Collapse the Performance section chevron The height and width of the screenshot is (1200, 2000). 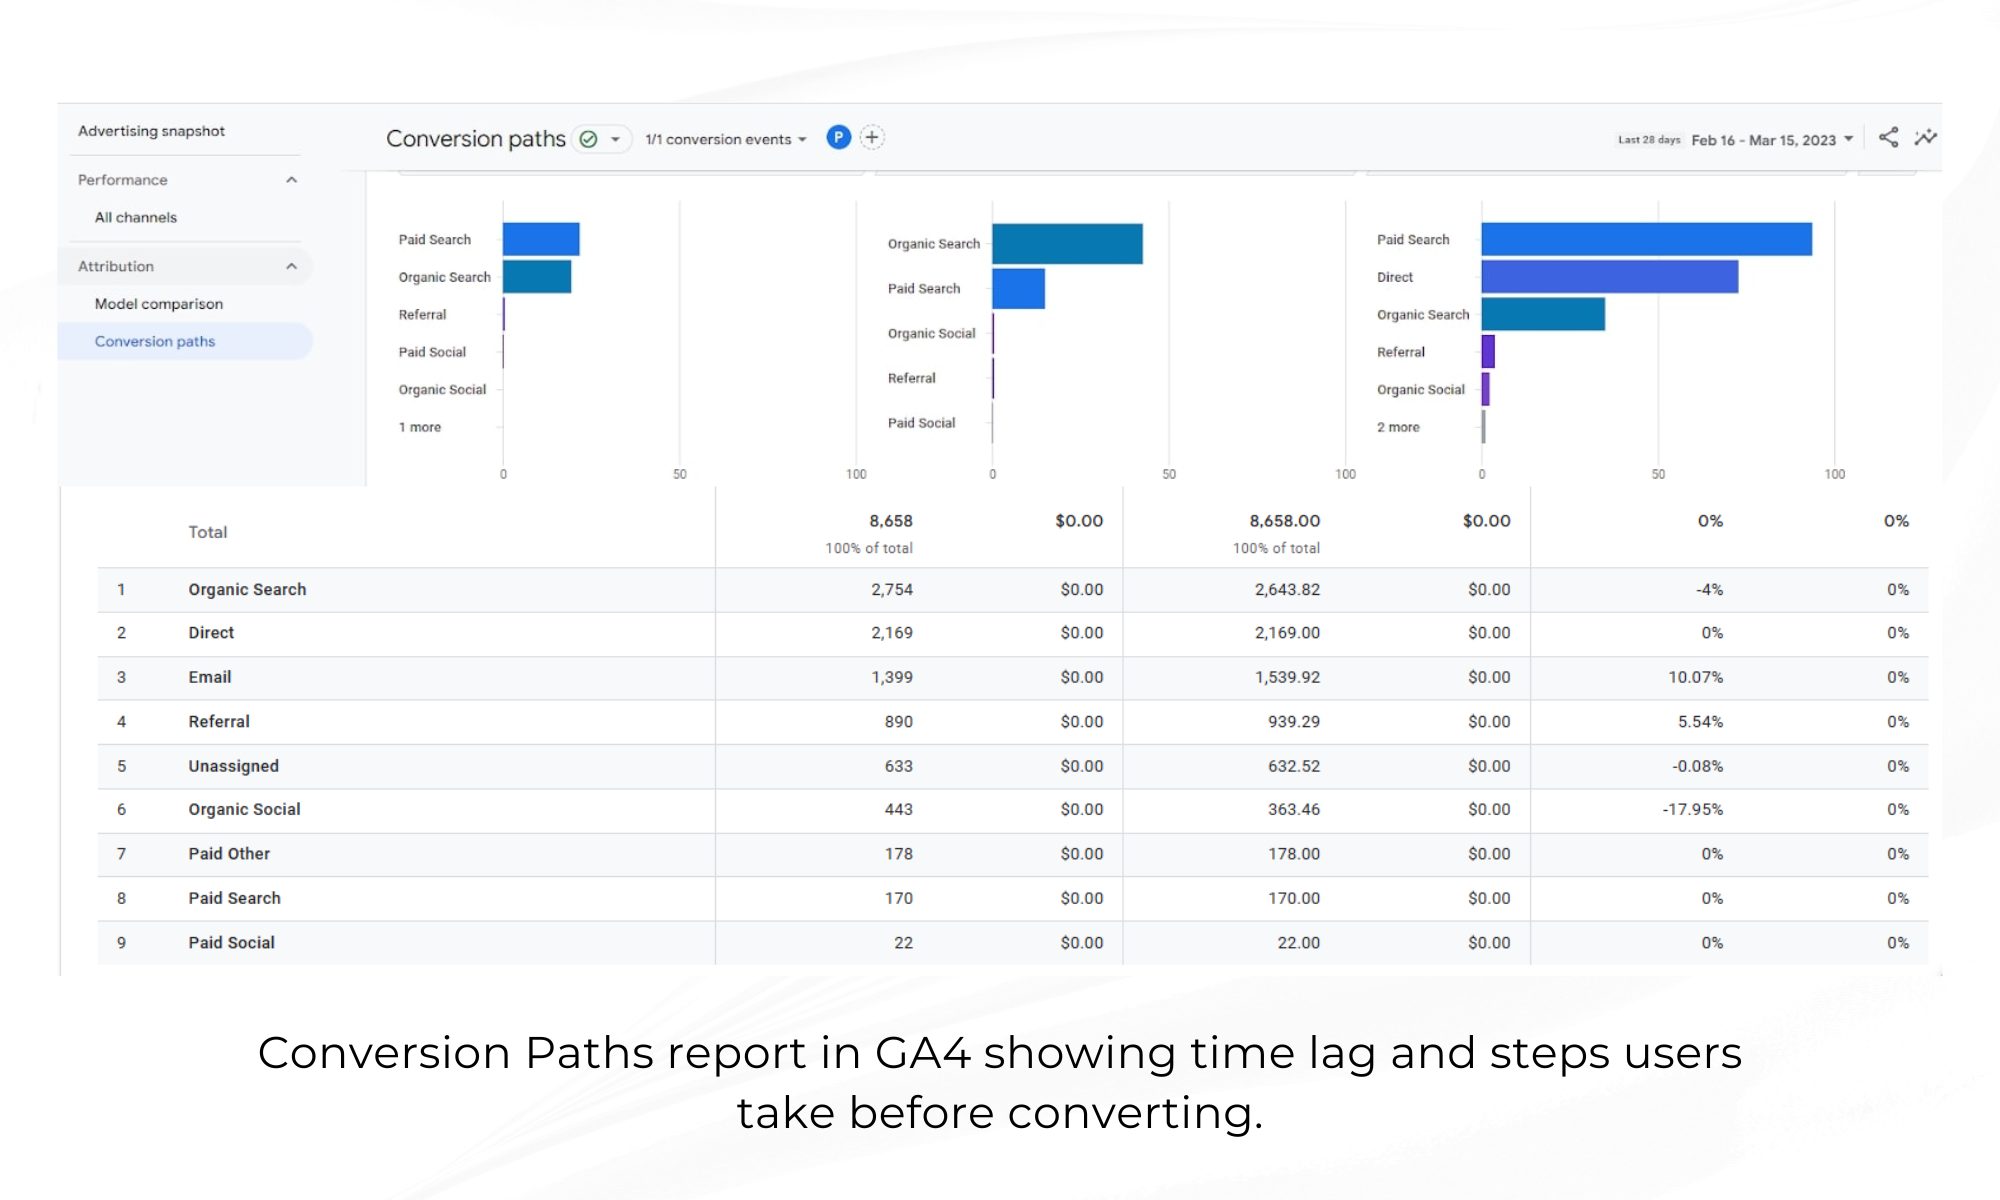(291, 180)
